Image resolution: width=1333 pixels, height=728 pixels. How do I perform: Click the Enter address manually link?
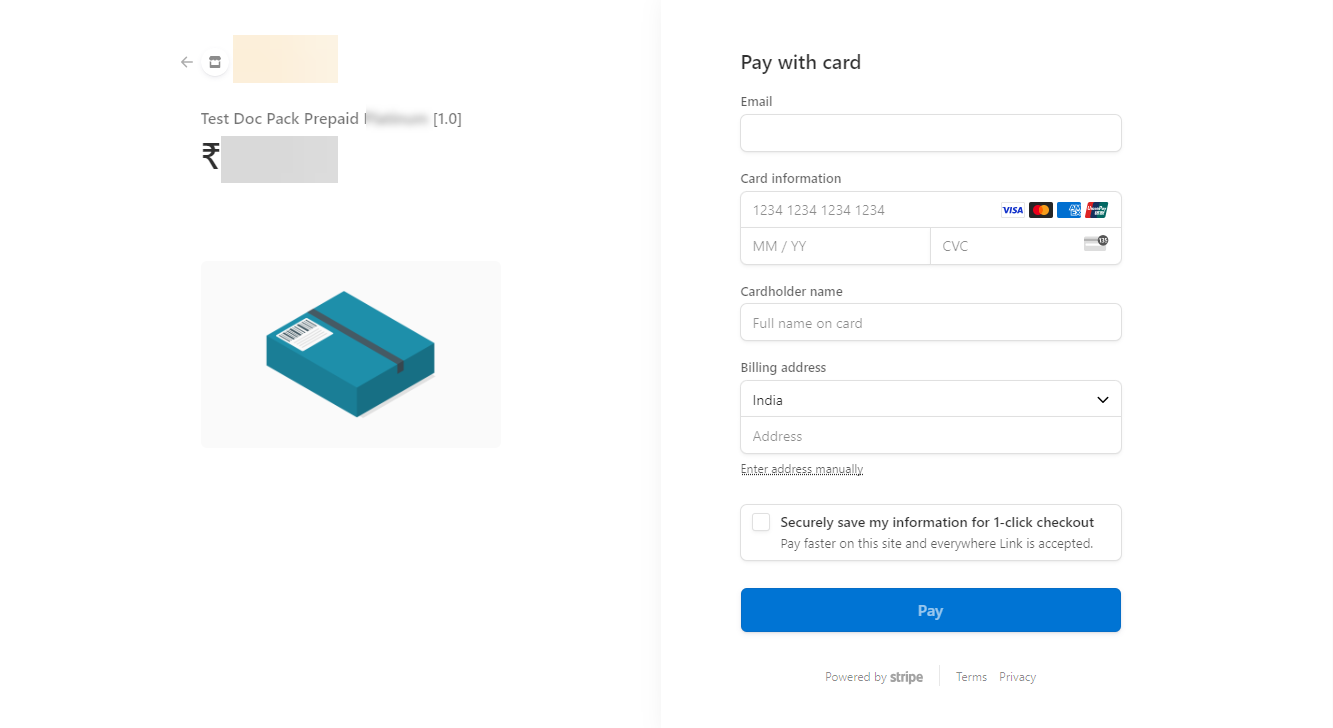point(801,468)
